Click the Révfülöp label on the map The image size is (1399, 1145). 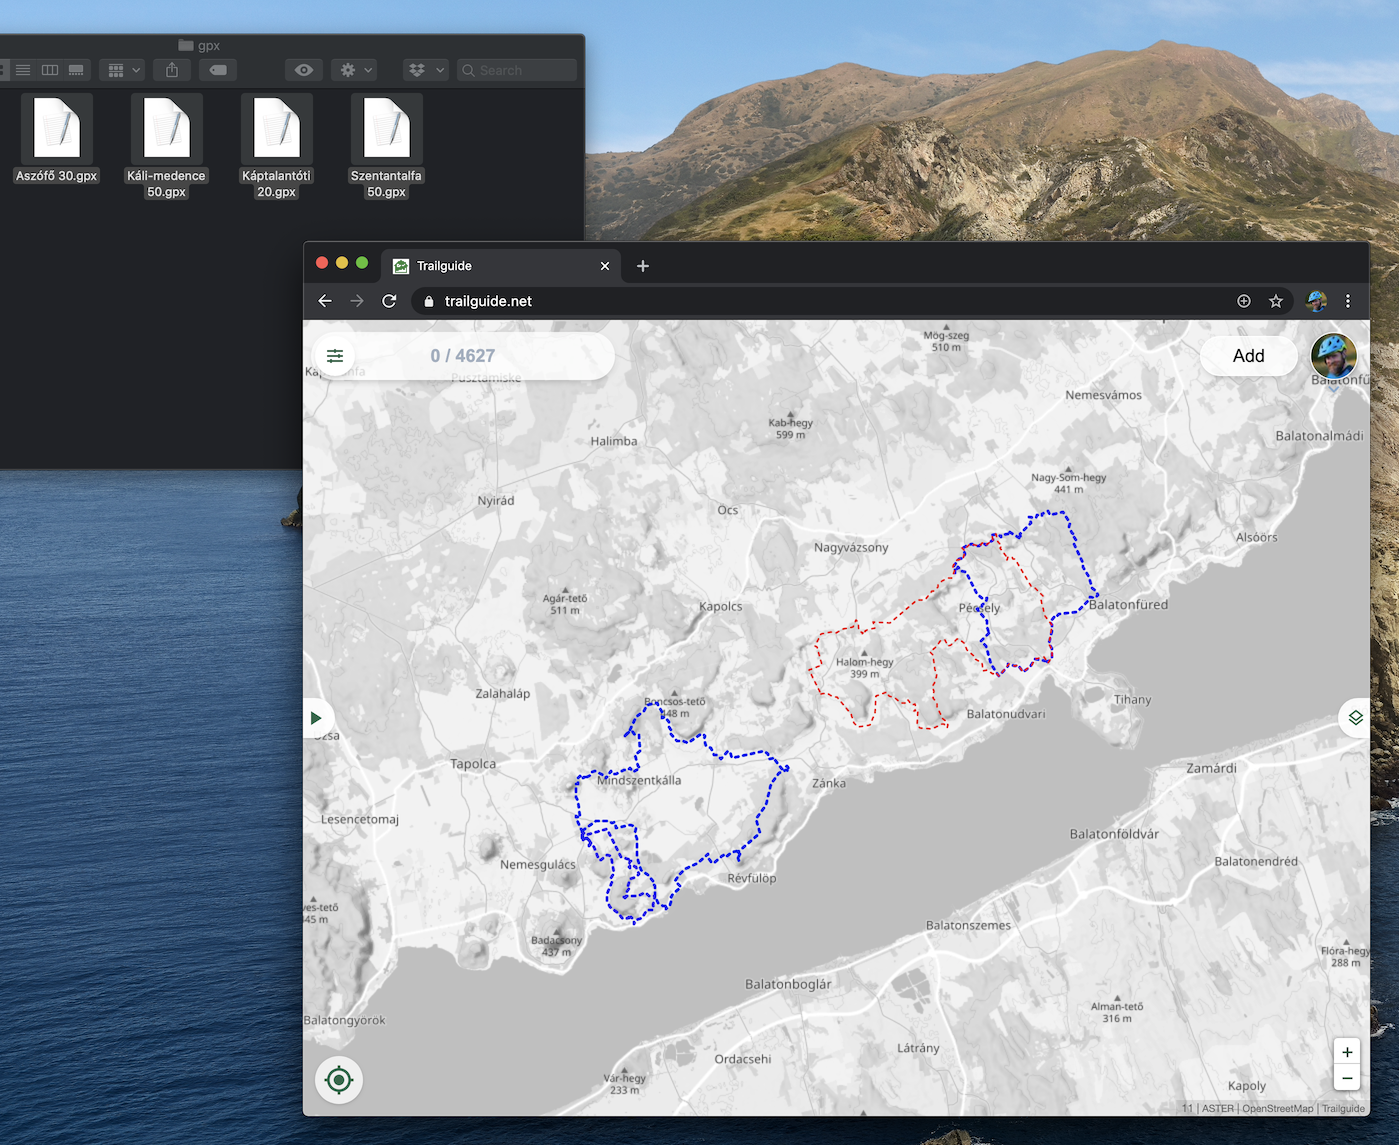point(752,878)
